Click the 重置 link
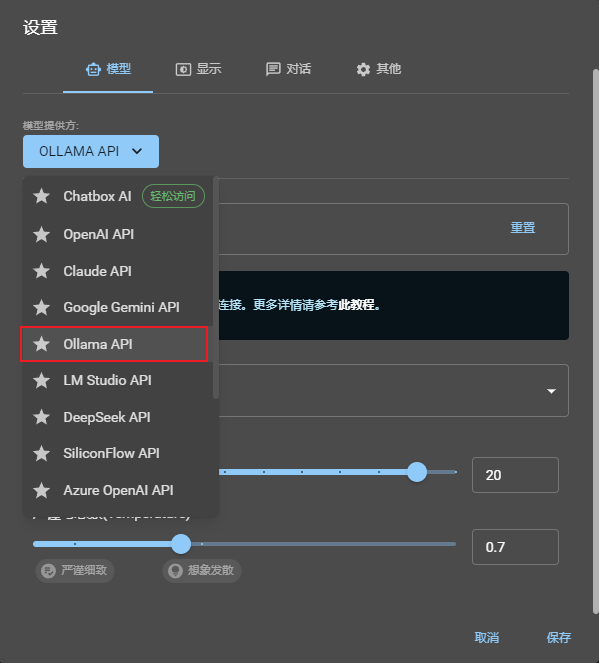599x663 pixels. click(x=523, y=228)
